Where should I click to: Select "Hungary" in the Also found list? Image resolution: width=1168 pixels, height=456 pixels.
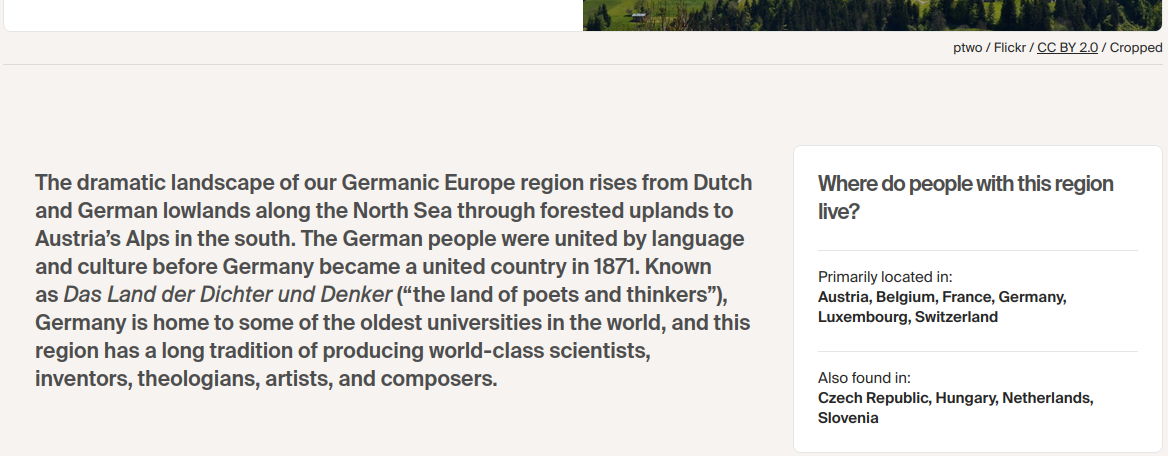(967, 398)
